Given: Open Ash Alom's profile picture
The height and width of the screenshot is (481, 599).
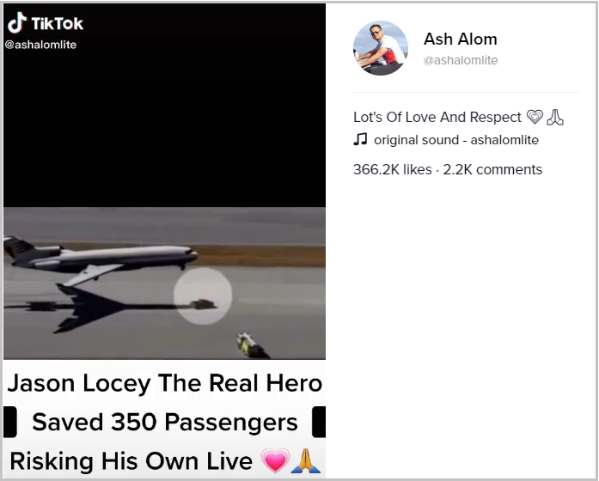Looking at the screenshot, I should pyautogui.click(x=380, y=48).
